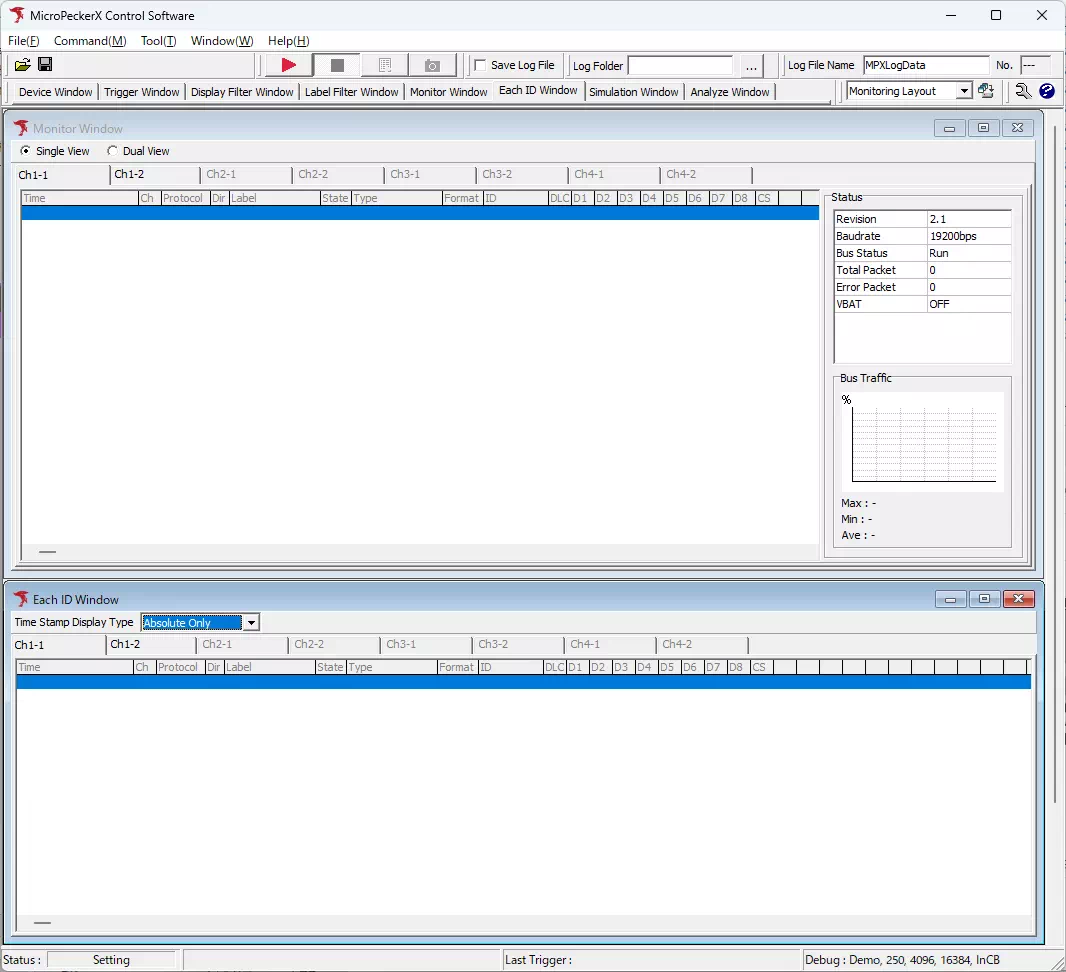The width and height of the screenshot is (1066, 972).
Task: Click the Setting button in the status bar
Action: (111, 959)
